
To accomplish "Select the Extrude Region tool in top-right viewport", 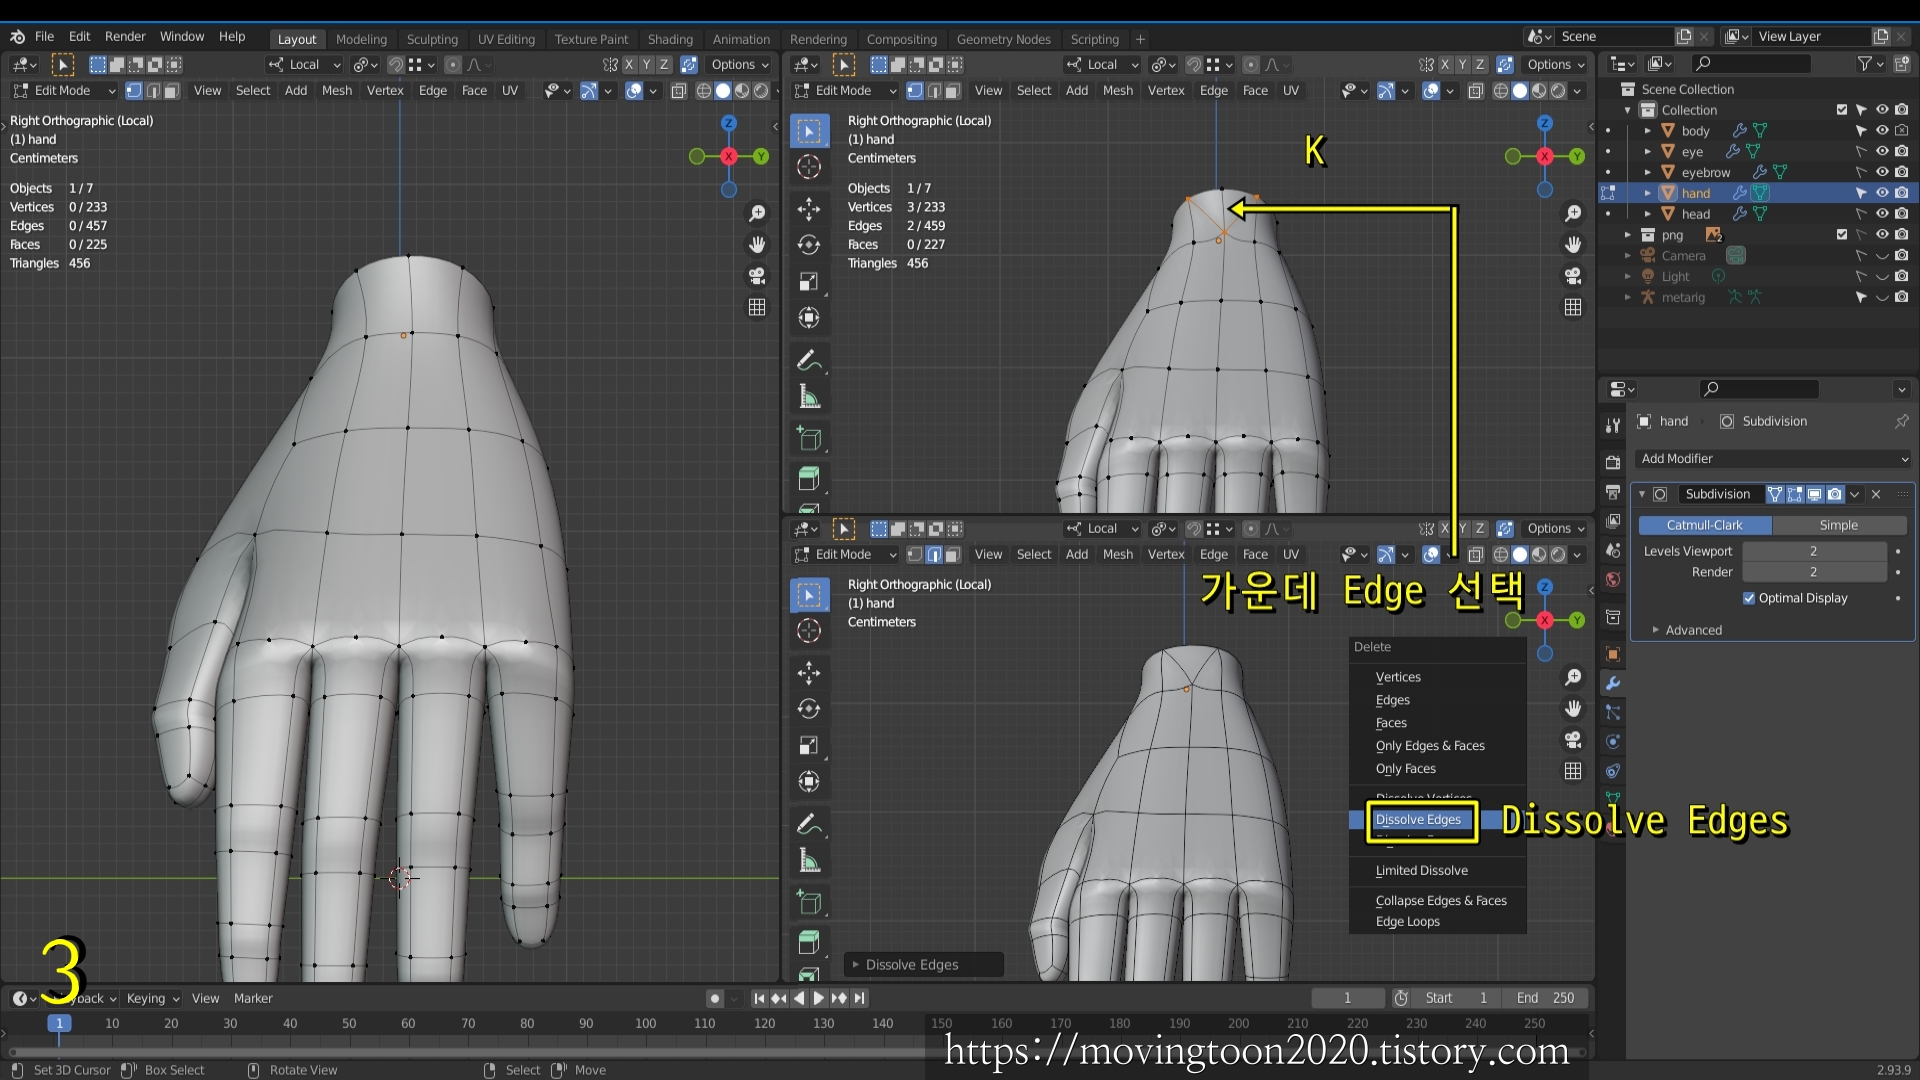I will pos(809,477).
